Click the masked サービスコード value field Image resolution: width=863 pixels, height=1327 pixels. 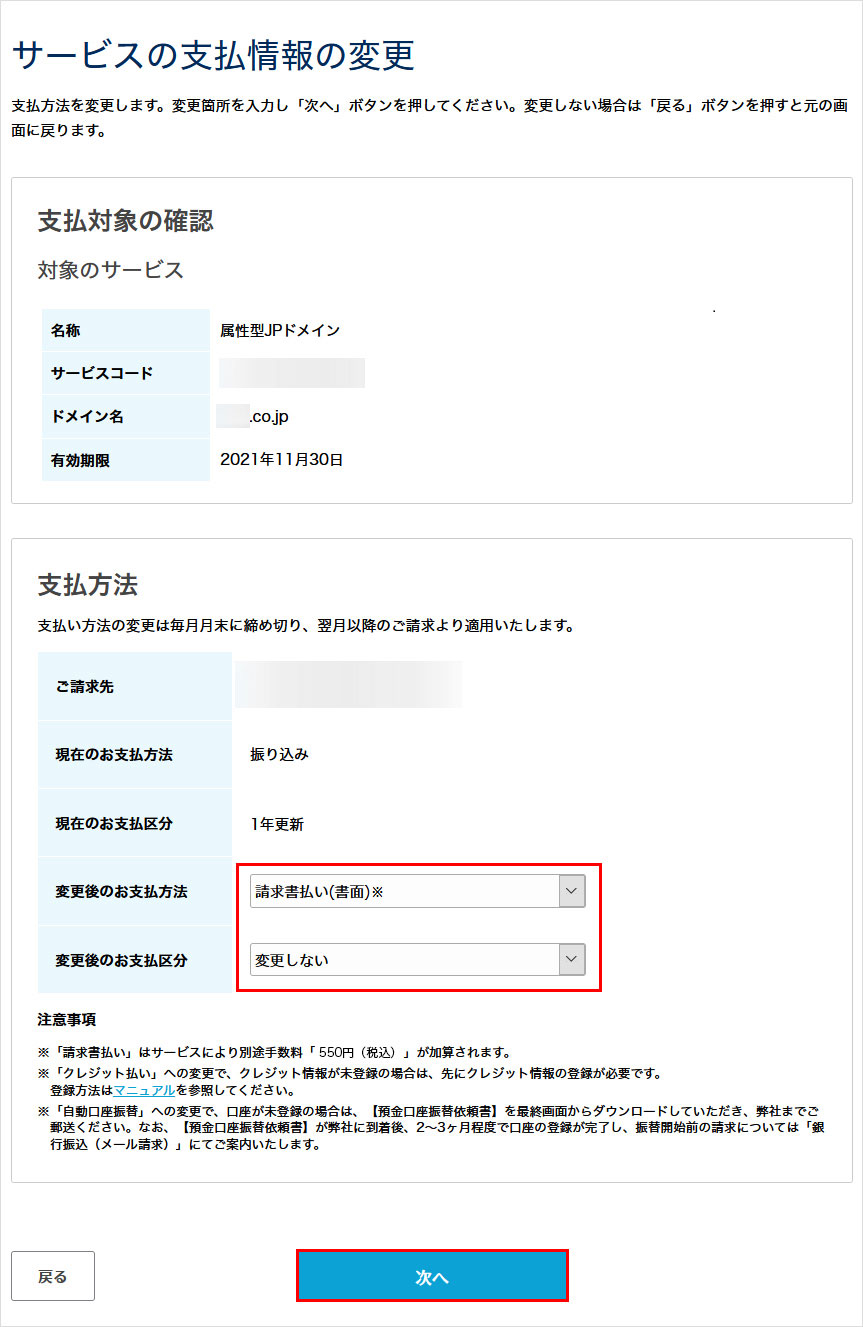click(x=292, y=372)
